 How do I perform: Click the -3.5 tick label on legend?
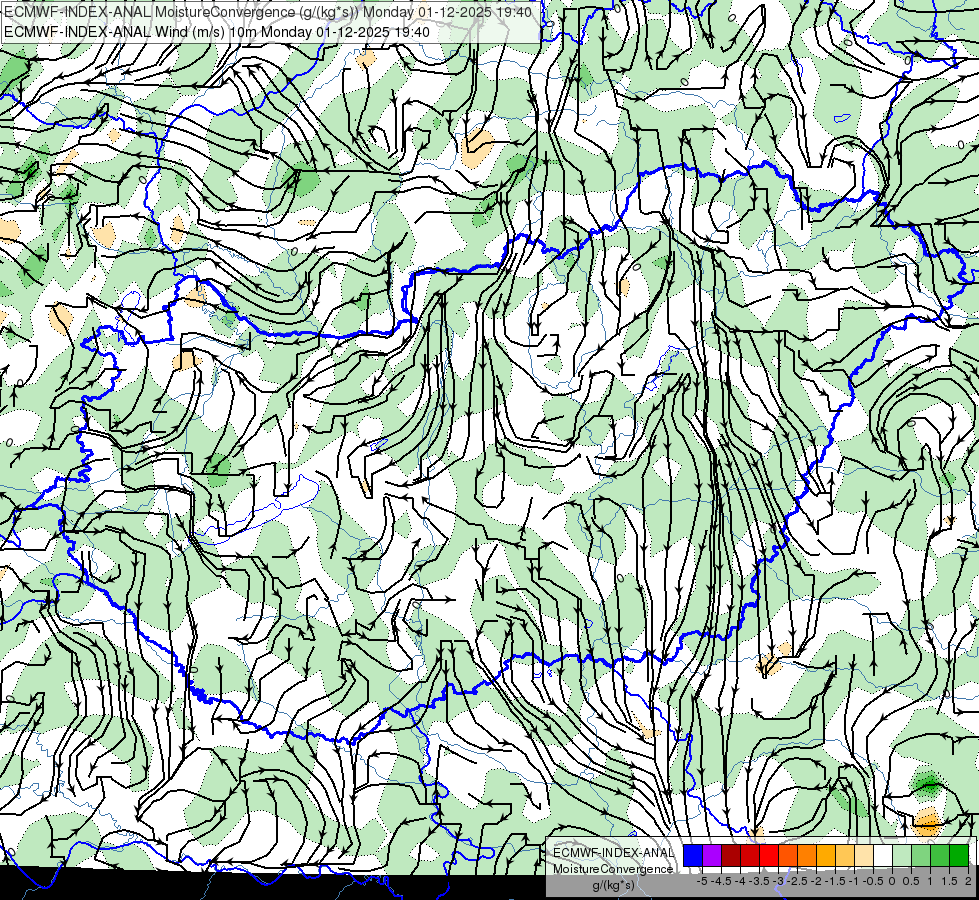759,881
